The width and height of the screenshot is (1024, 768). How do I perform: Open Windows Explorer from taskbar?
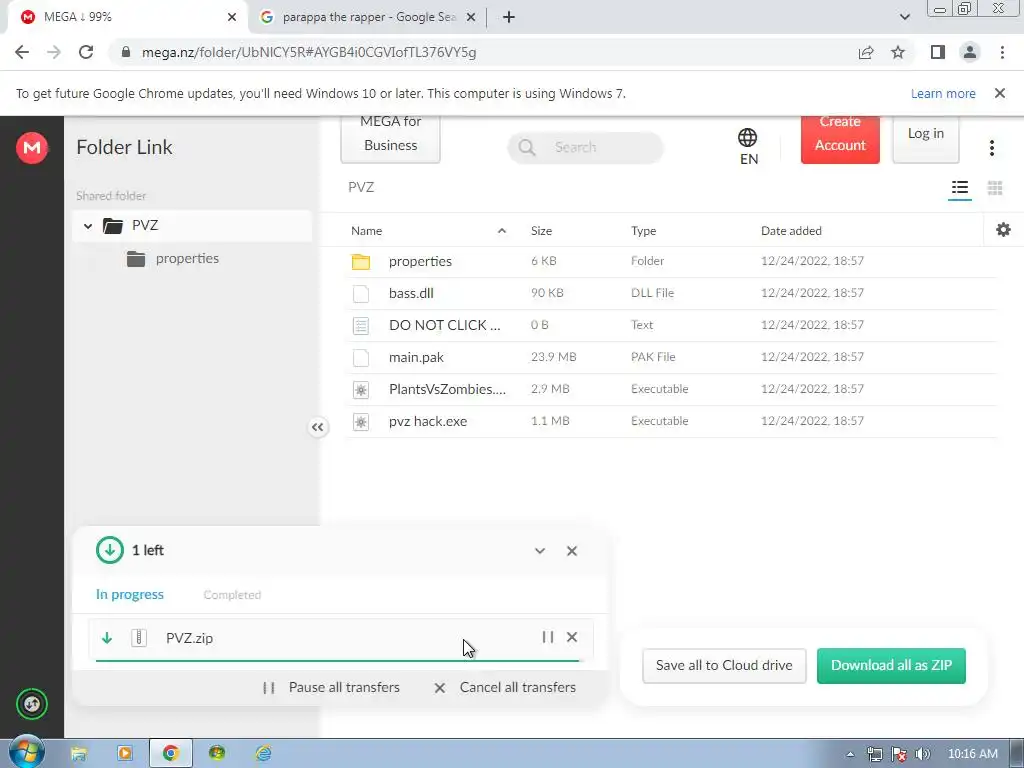click(78, 754)
